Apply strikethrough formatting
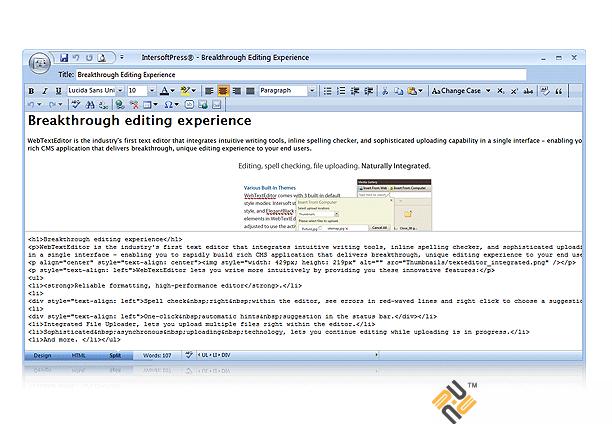The height and width of the screenshot is (424, 612). pyautogui.click(x=528, y=91)
